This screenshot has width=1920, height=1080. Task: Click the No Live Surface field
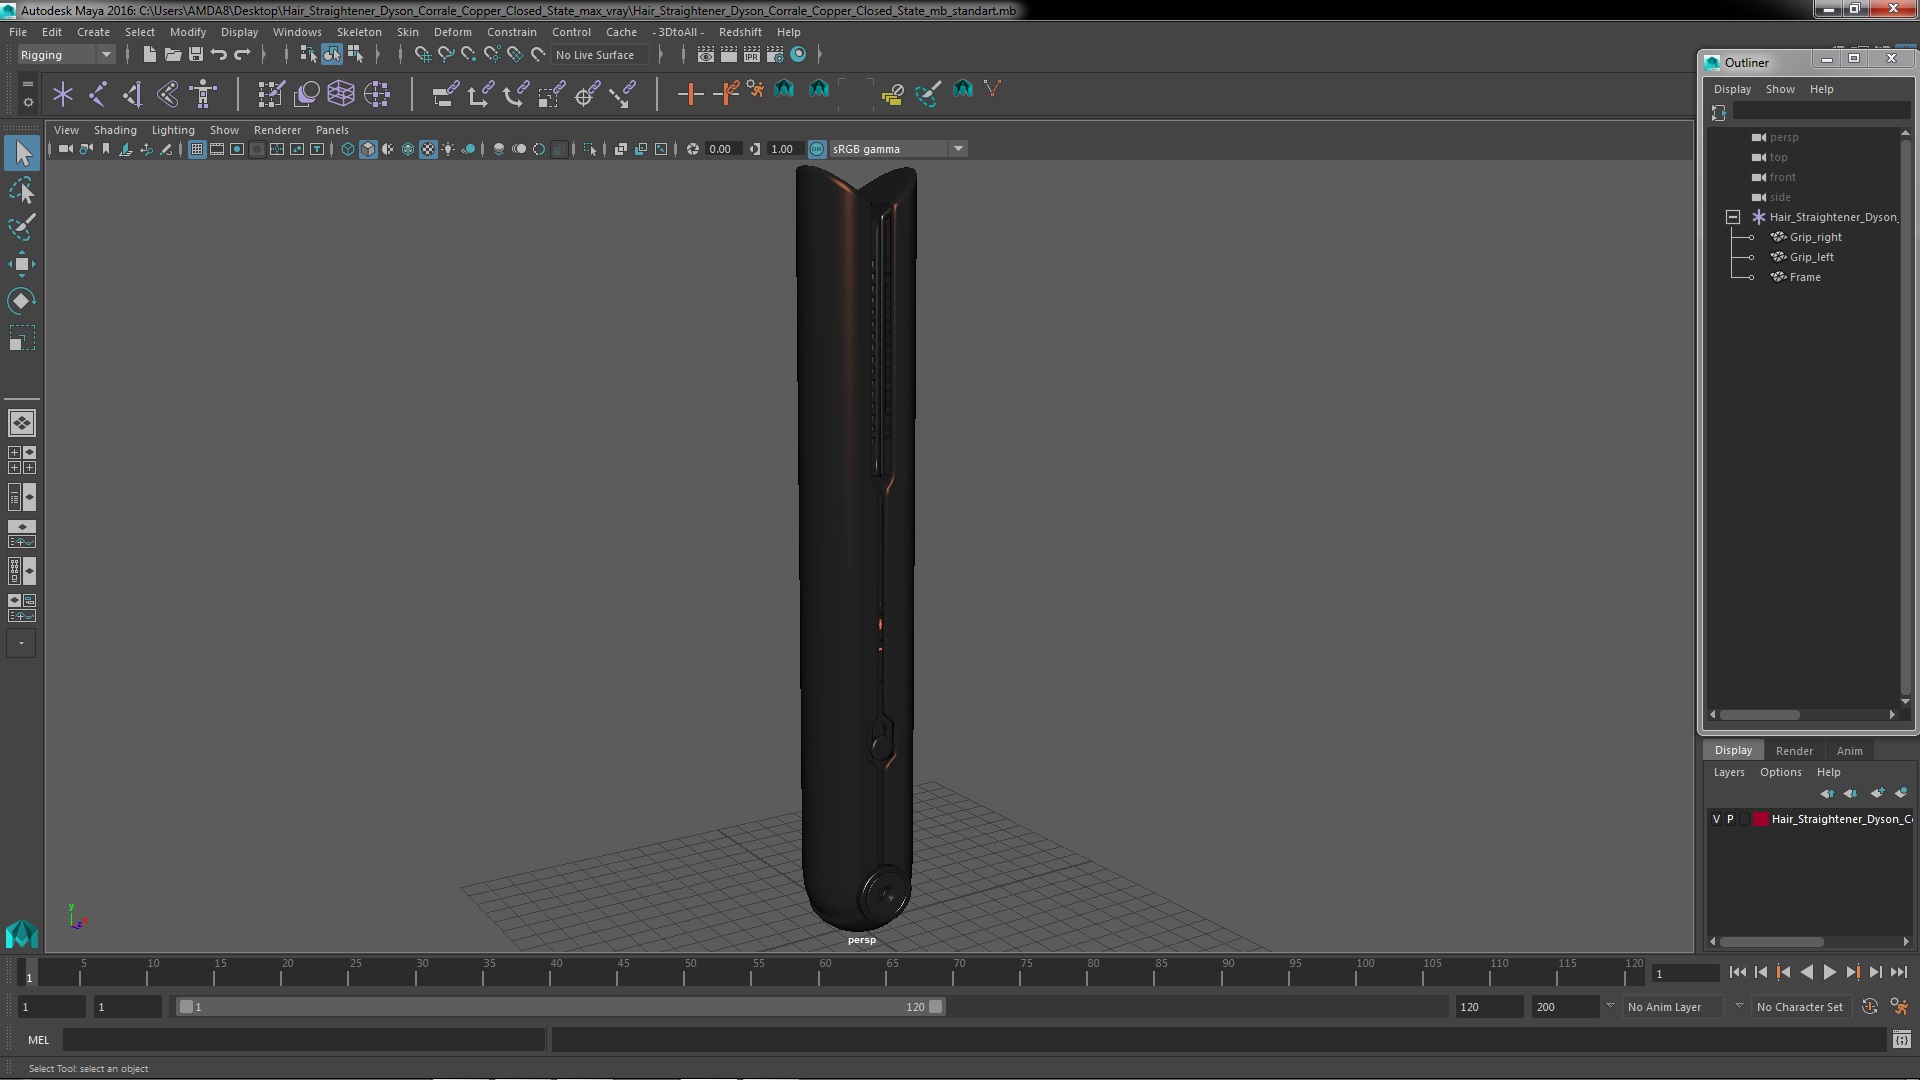click(600, 55)
